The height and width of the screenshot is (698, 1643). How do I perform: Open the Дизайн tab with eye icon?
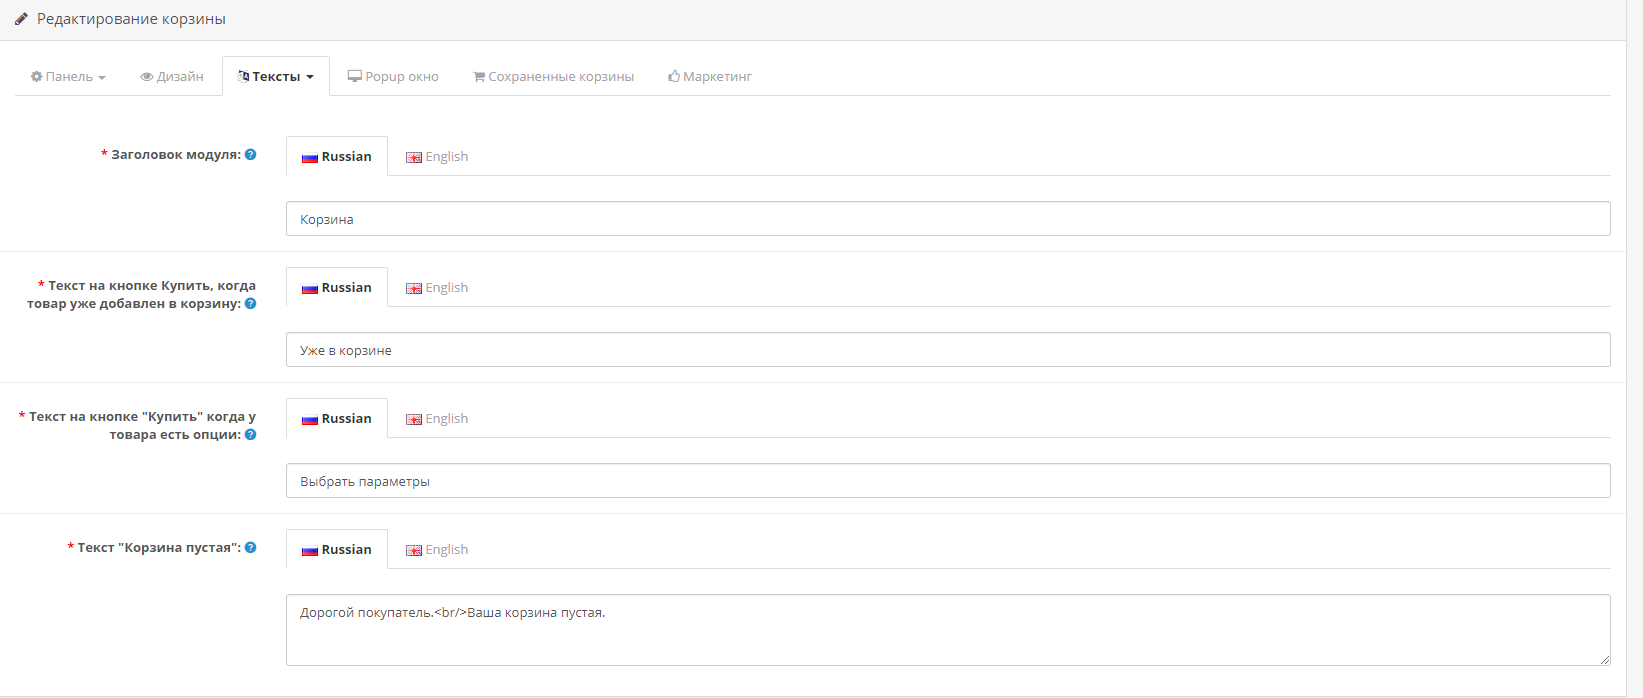[x=172, y=77]
